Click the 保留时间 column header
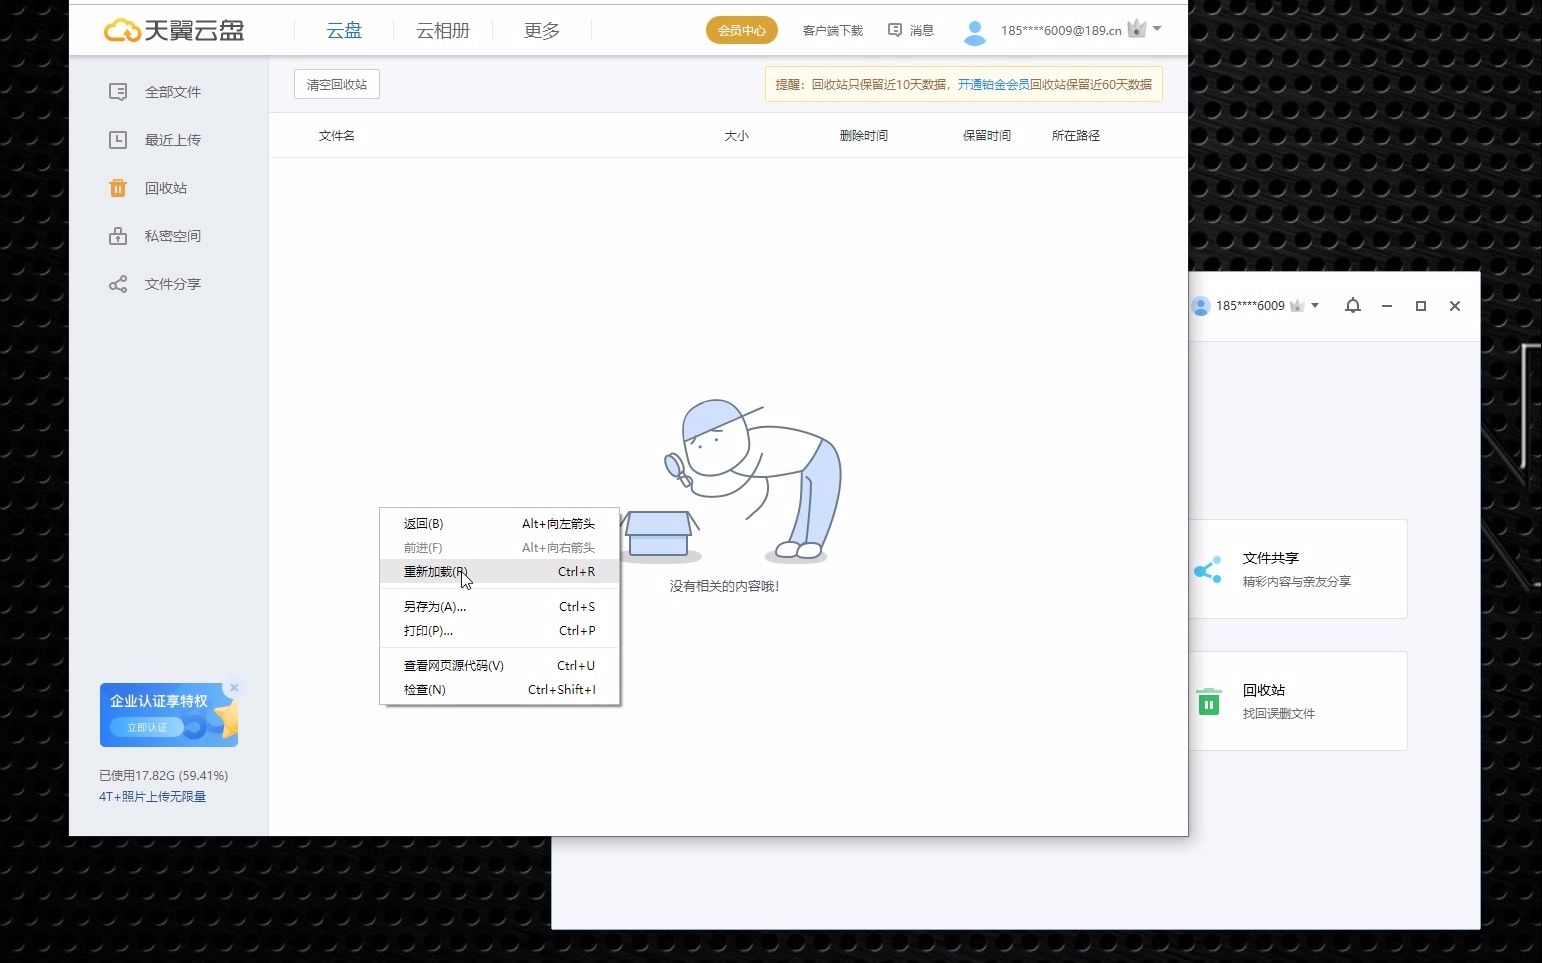 [x=987, y=136]
